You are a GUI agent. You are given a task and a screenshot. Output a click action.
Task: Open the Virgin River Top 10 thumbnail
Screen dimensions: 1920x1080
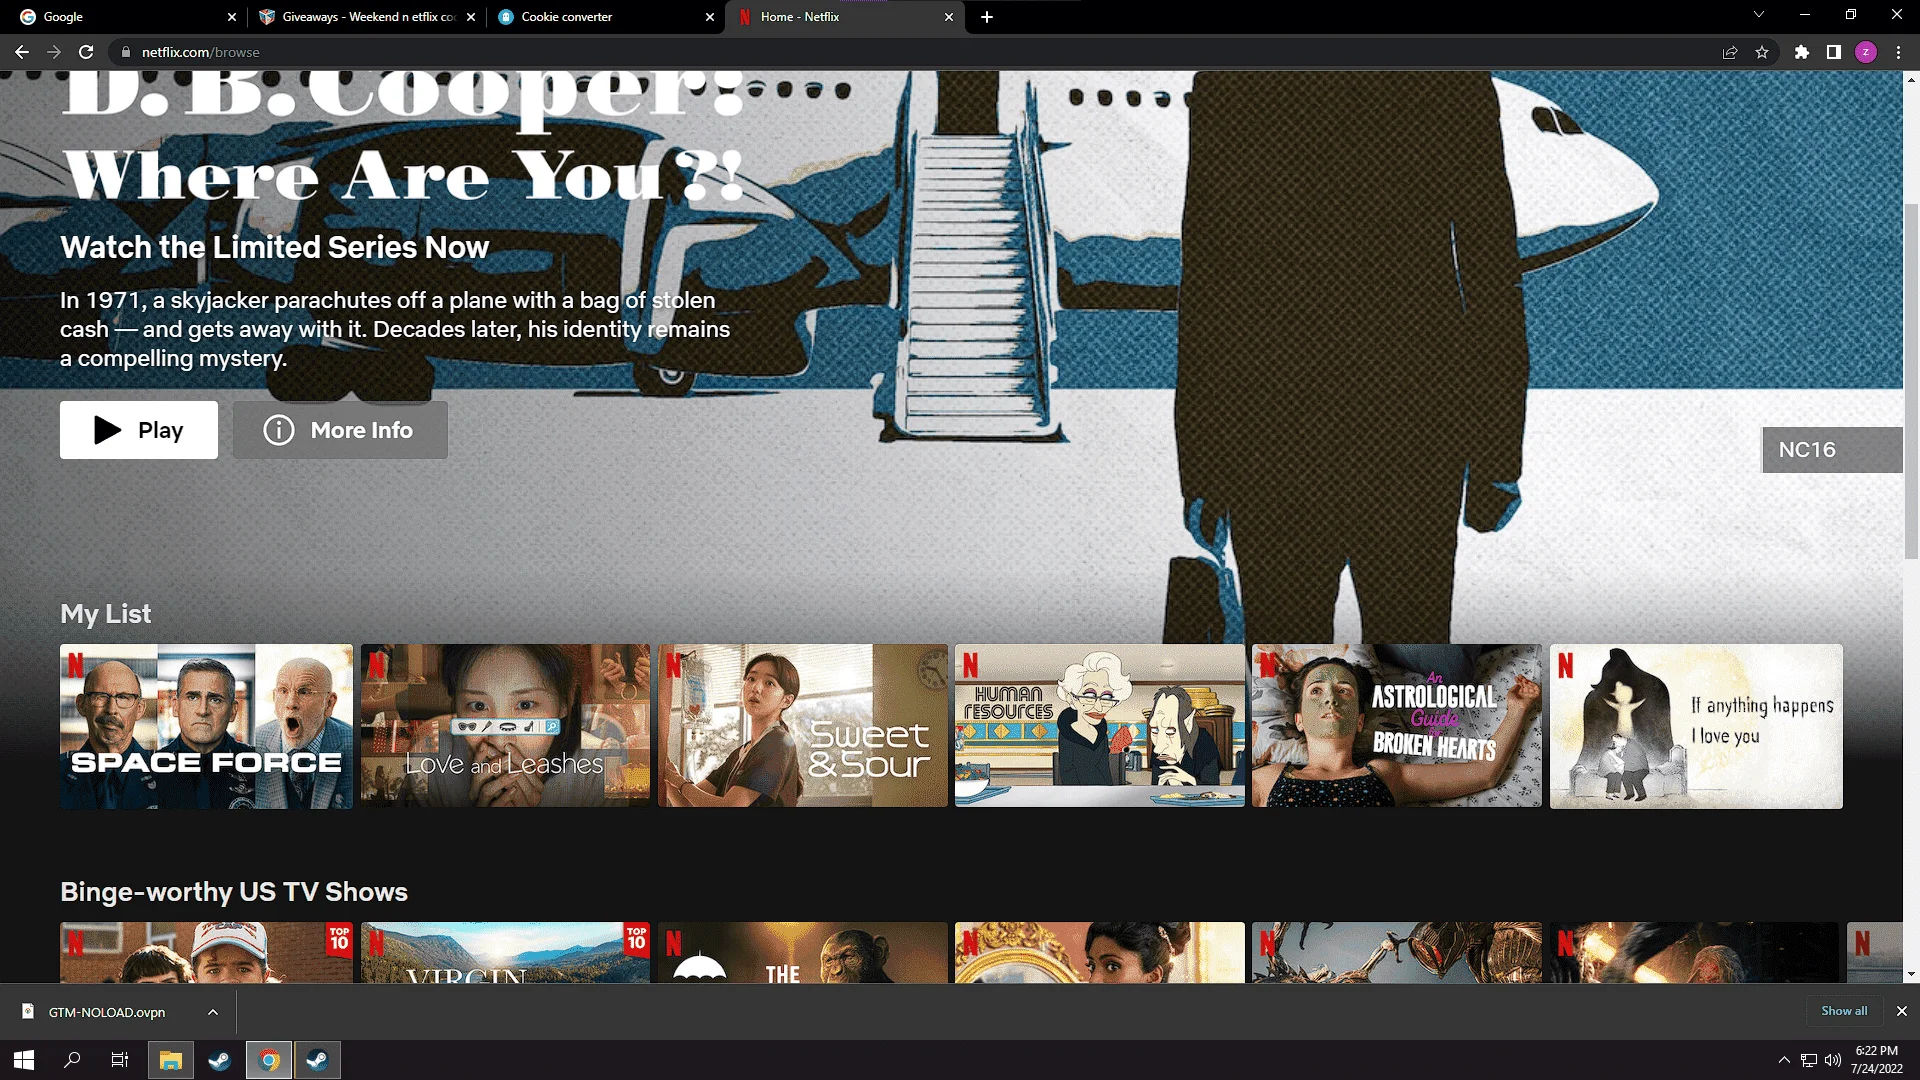click(x=505, y=952)
